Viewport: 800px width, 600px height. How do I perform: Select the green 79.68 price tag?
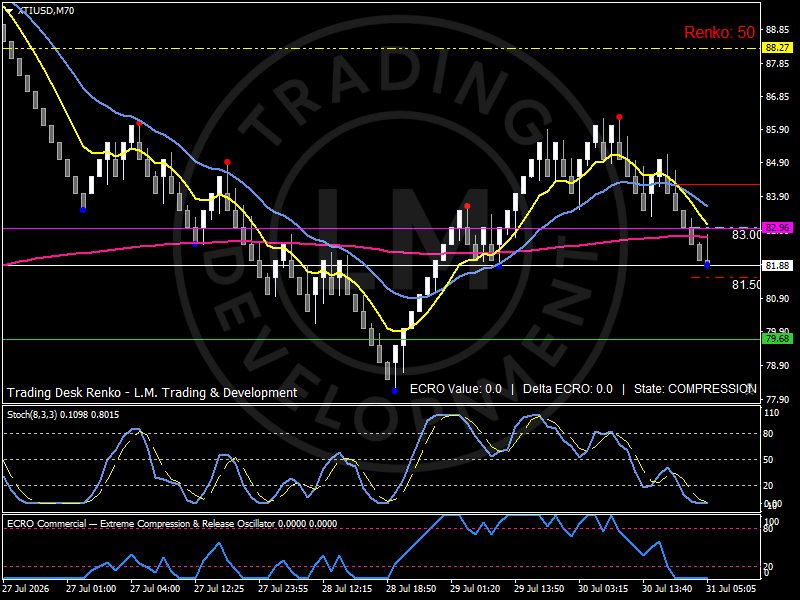pyautogui.click(x=777, y=339)
